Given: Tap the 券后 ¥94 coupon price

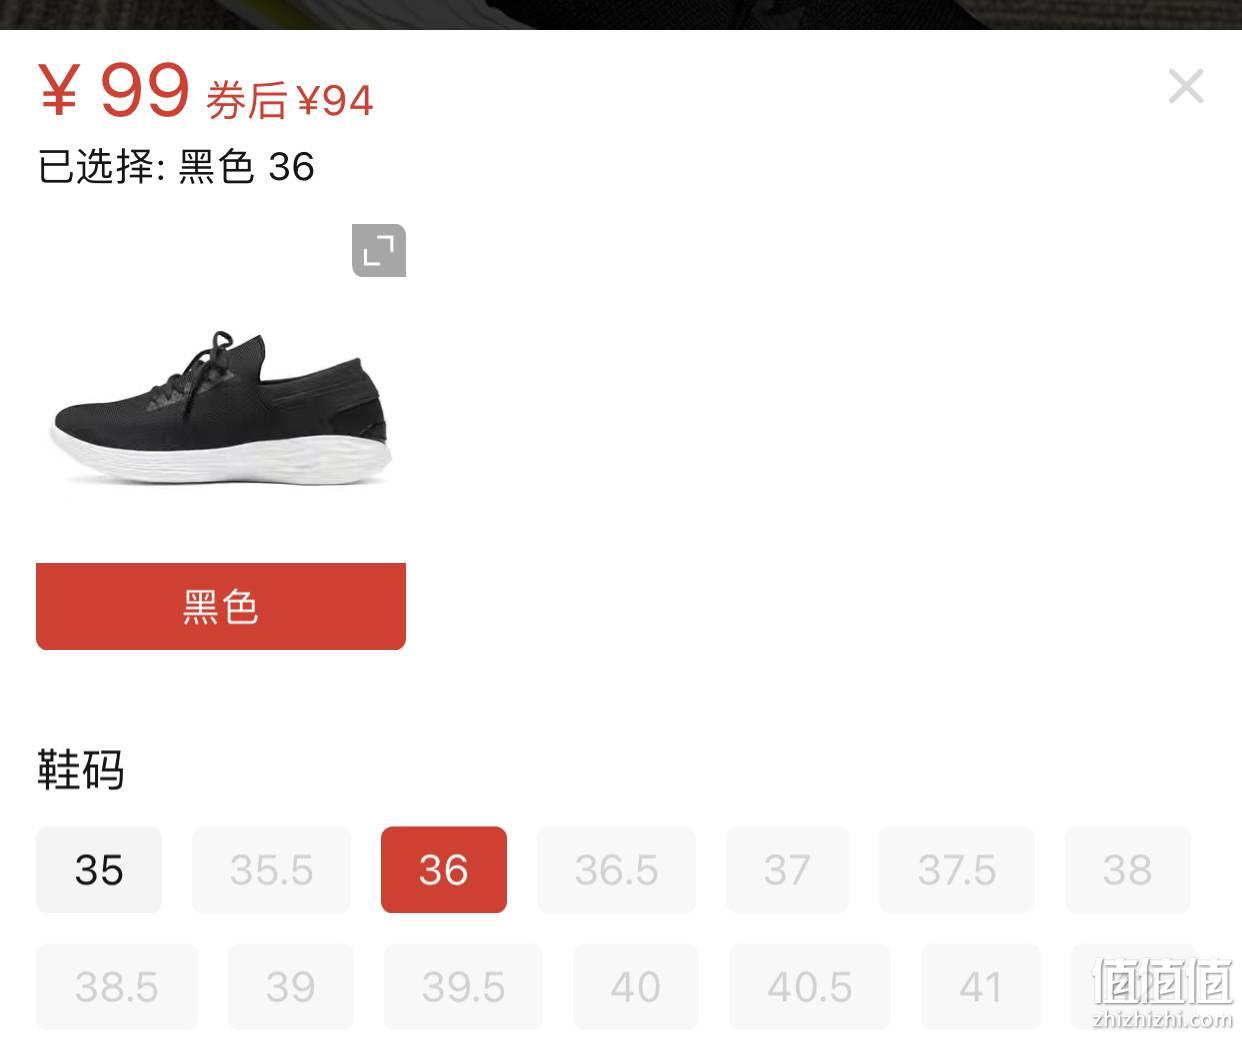Looking at the screenshot, I should [x=290, y=100].
